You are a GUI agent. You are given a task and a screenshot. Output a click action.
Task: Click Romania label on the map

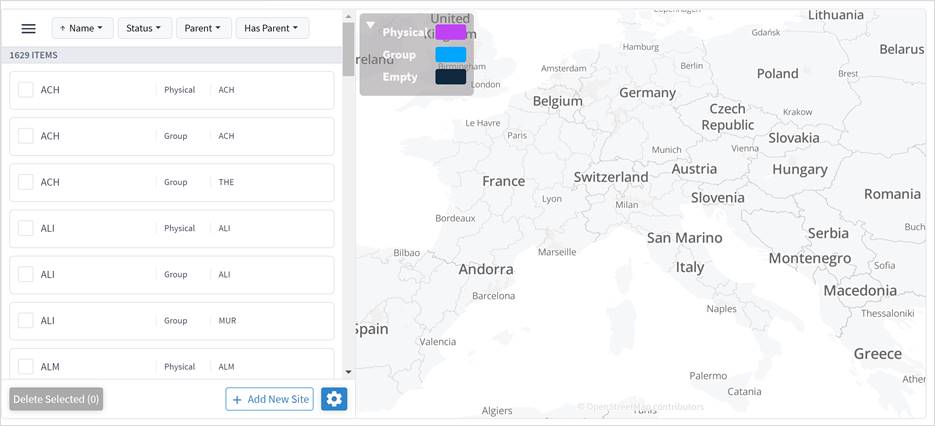[892, 194]
